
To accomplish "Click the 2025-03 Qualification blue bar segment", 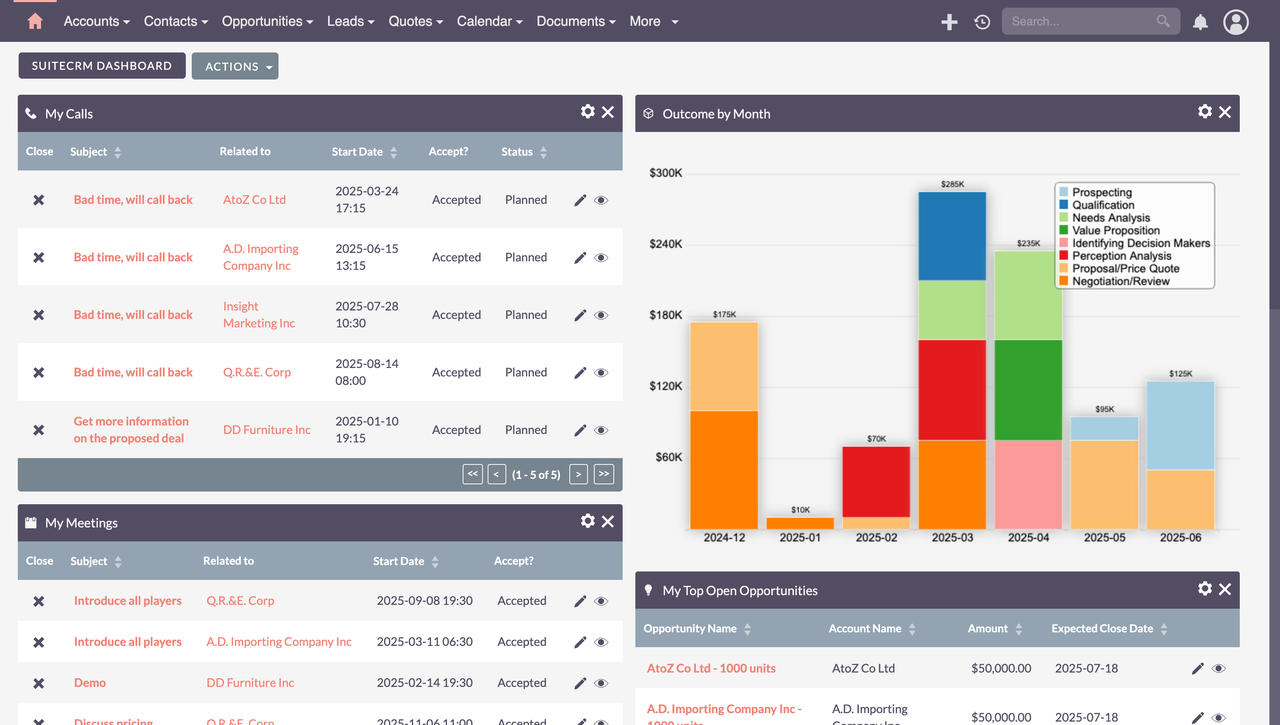I will pos(952,236).
